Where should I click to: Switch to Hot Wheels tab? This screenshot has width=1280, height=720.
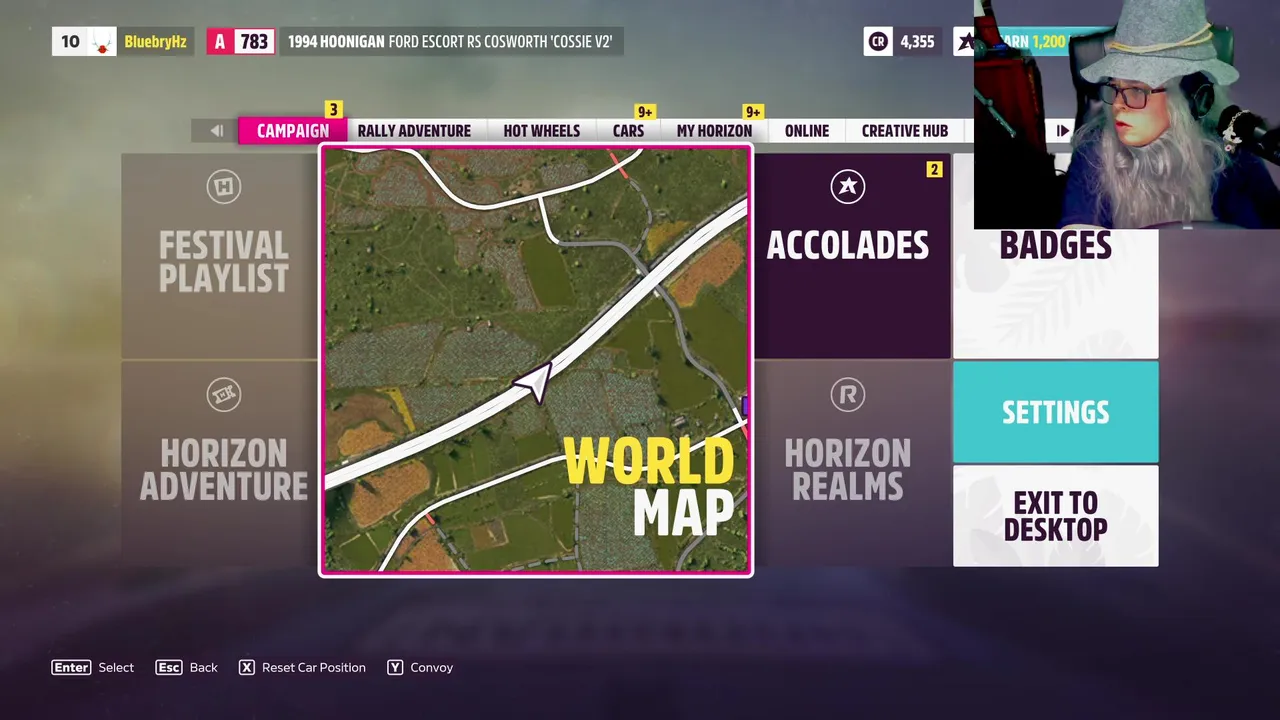(541, 131)
